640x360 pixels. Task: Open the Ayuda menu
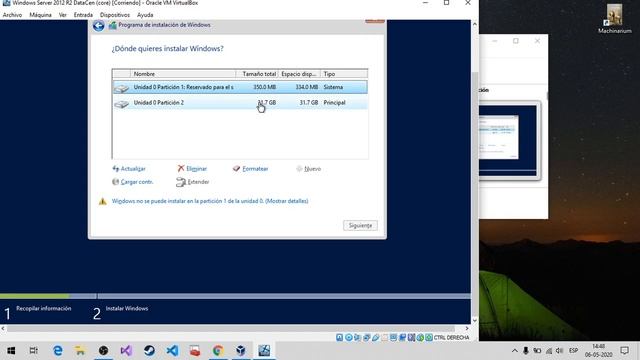(x=145, y=15)
